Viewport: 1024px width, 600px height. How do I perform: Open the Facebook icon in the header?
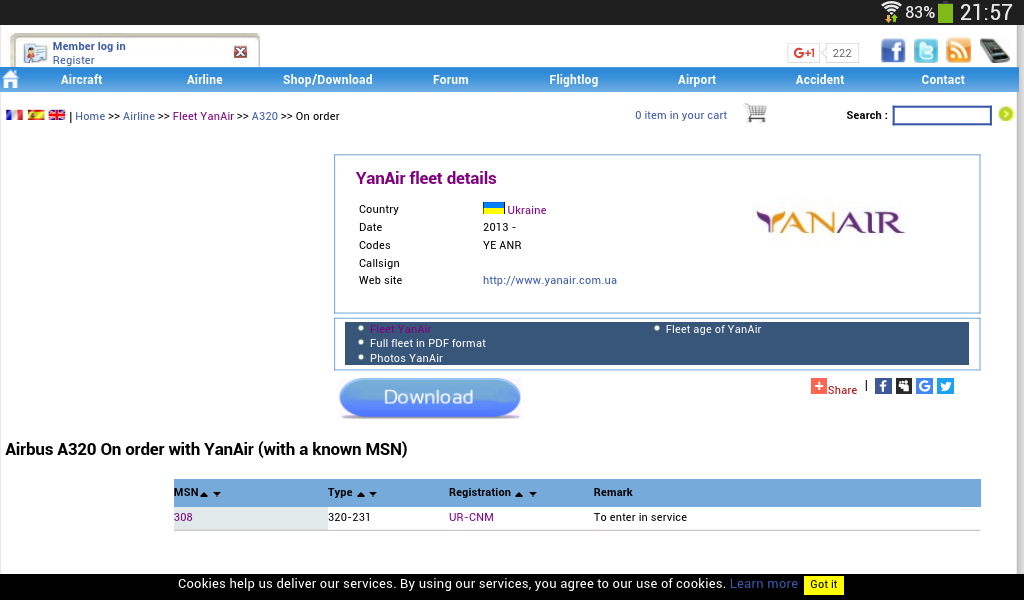tap(892, 51)
